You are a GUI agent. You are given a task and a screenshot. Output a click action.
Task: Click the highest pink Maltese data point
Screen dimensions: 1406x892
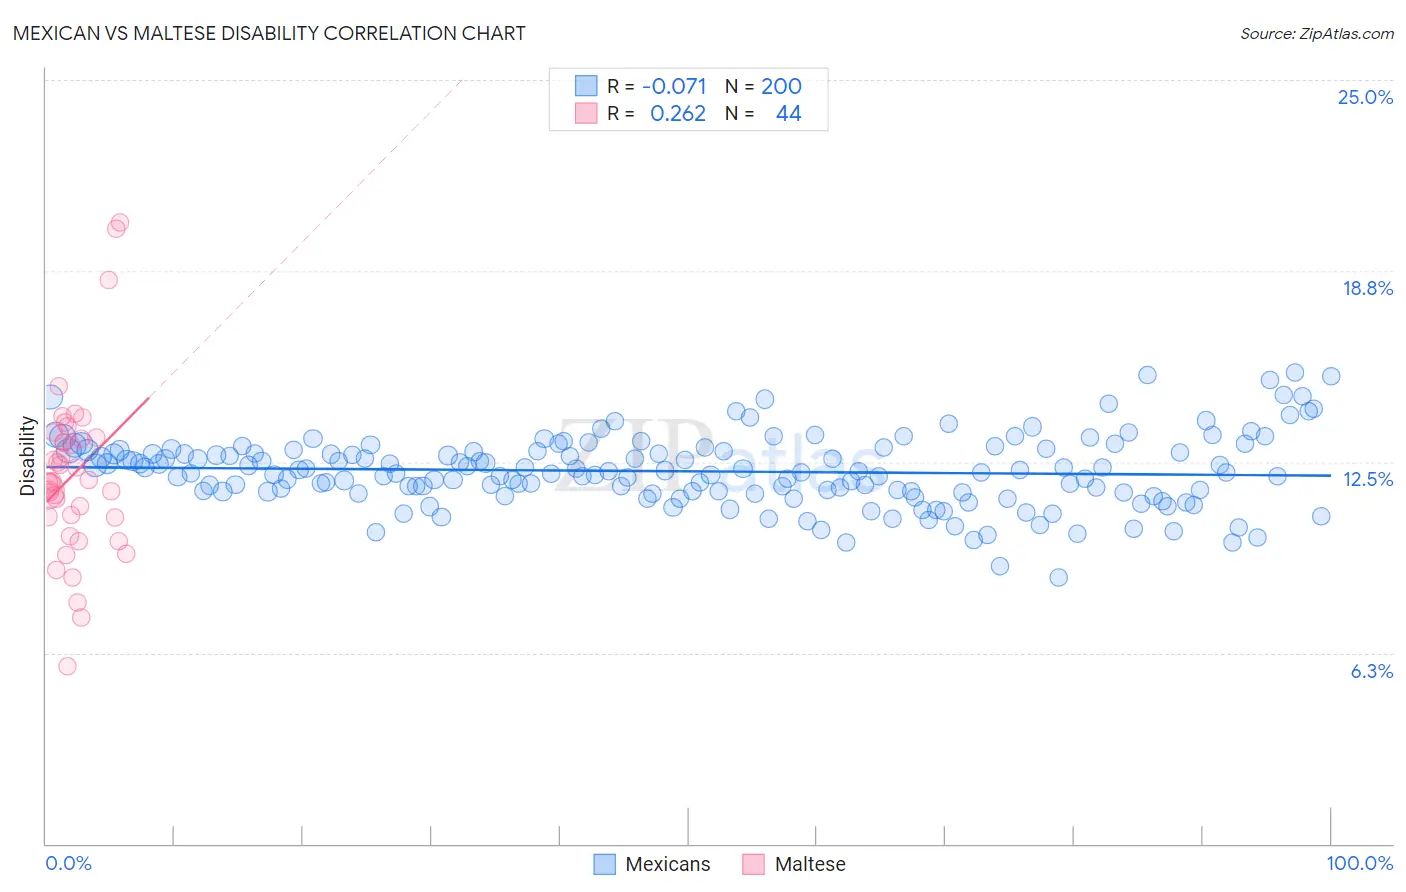tap(120, 223)
